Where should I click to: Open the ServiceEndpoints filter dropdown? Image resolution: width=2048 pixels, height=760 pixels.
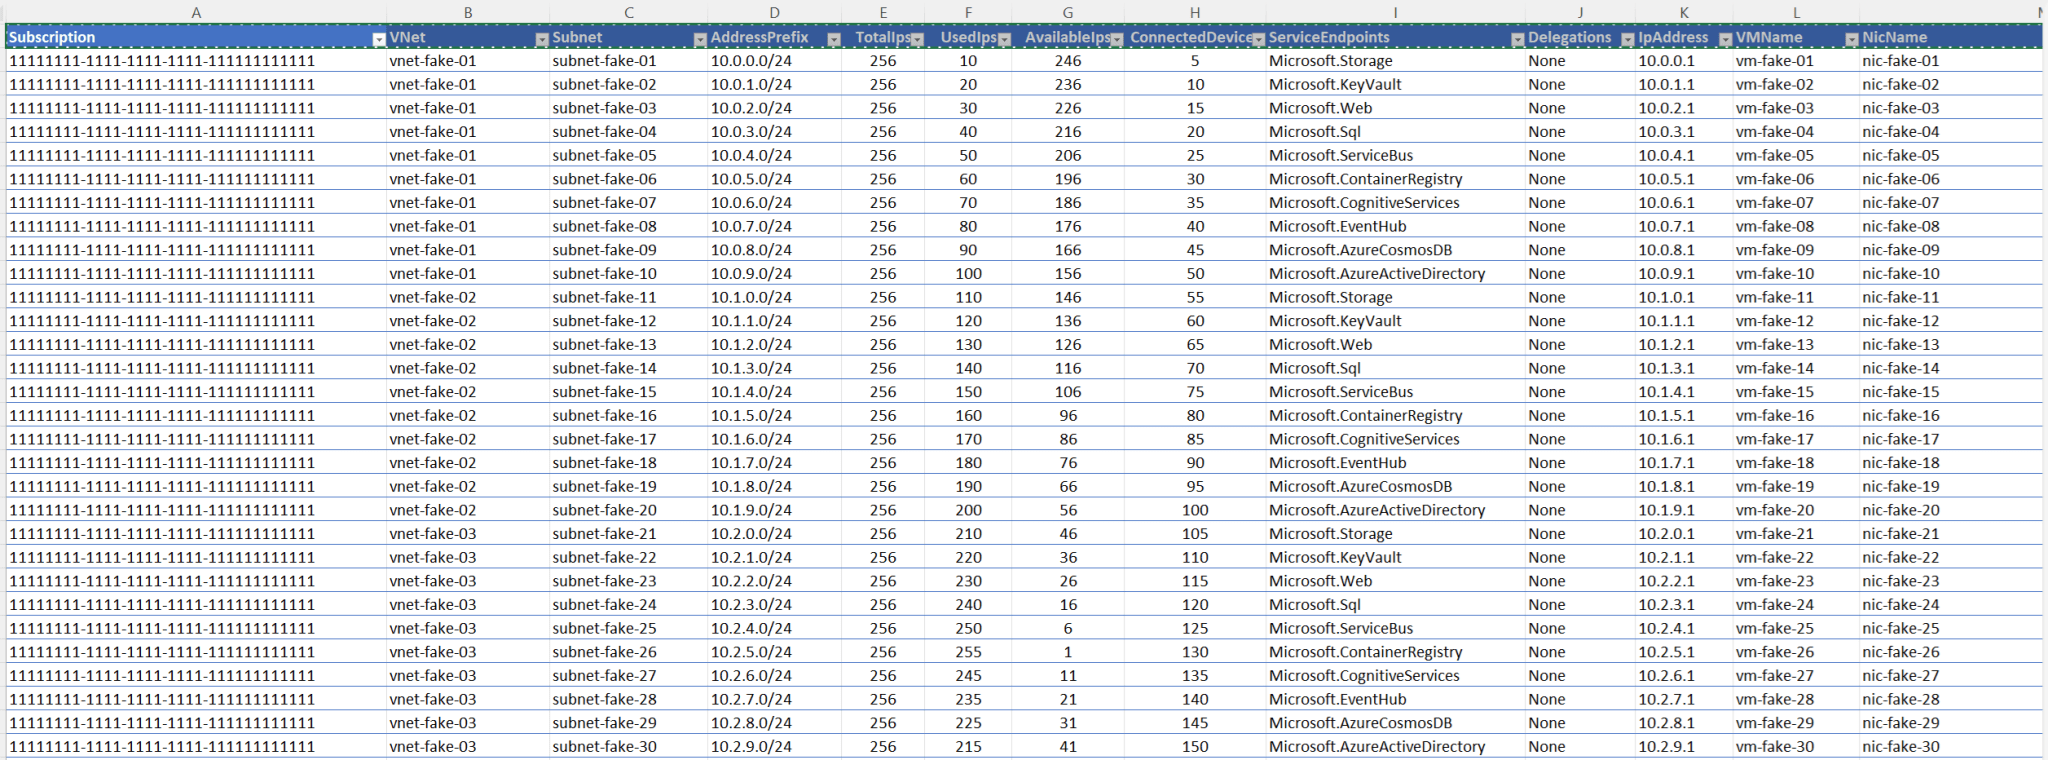[x=1517, y=39]
